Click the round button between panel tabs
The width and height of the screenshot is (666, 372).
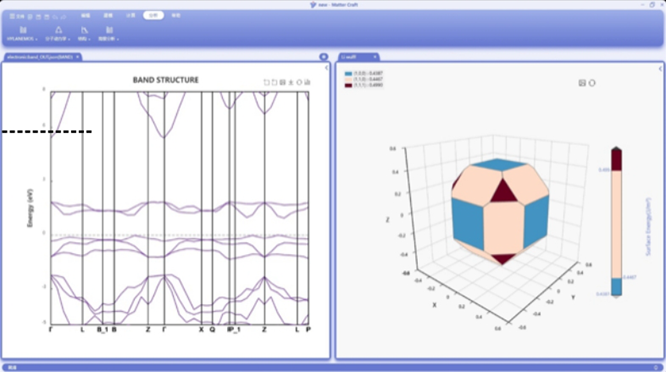(323, 57)
